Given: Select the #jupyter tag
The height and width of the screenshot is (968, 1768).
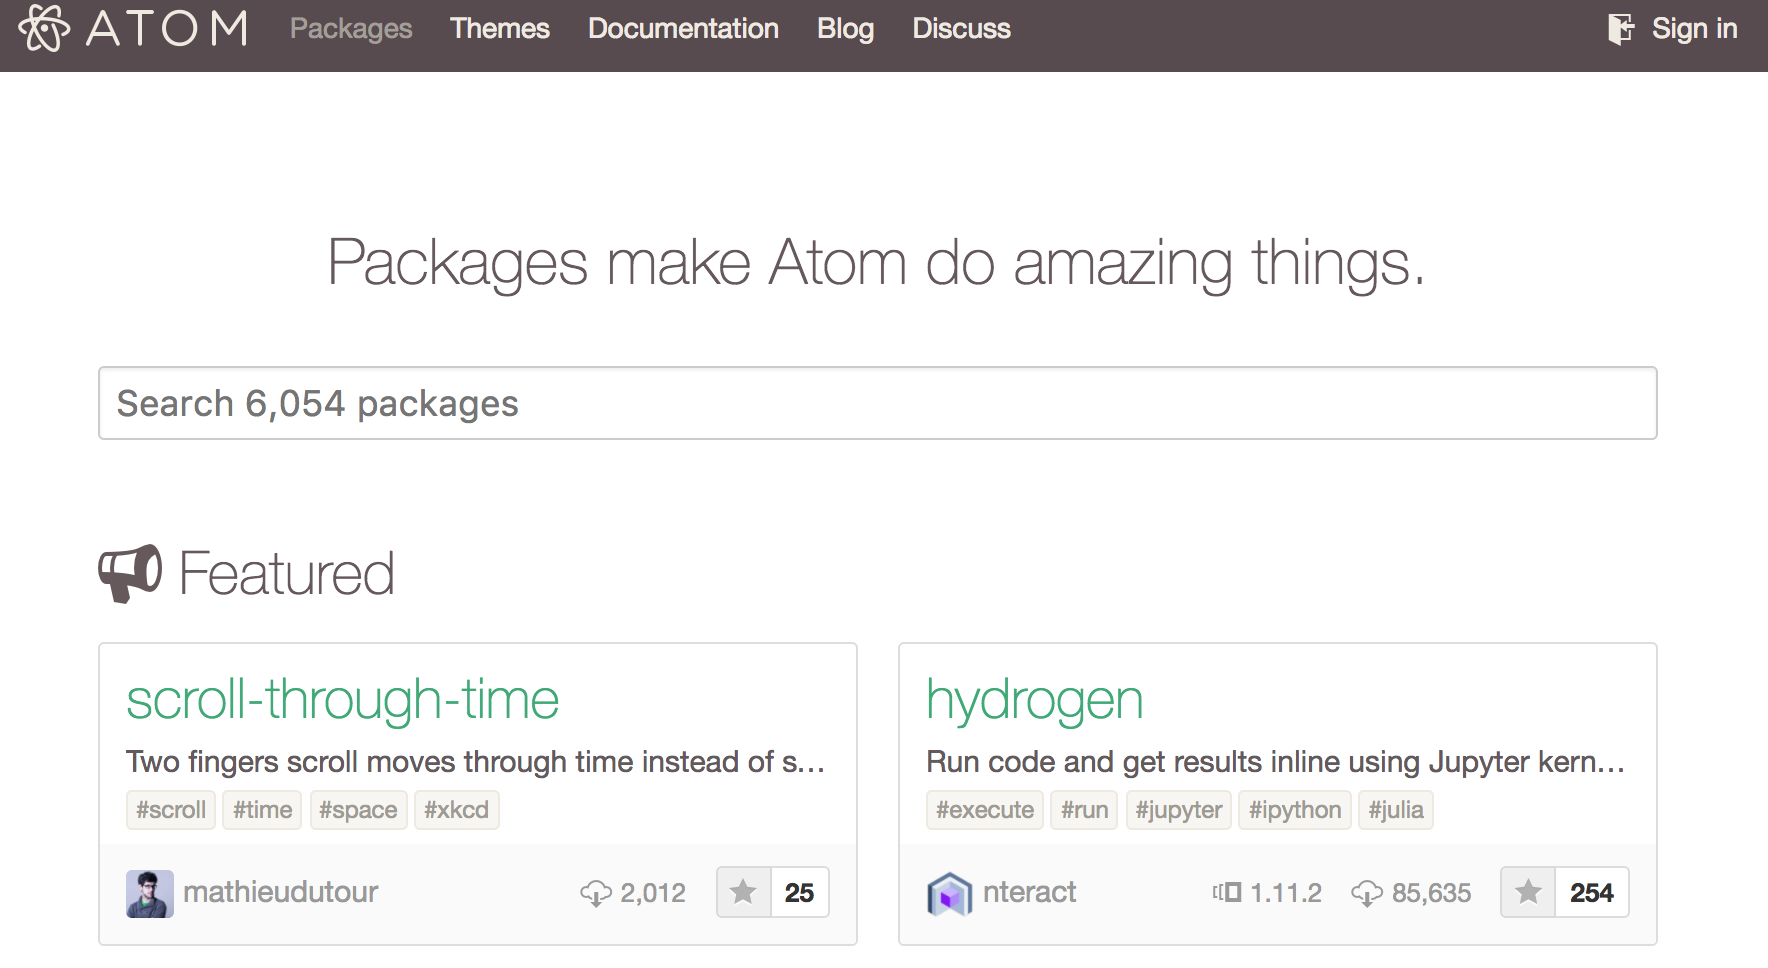Looking at the screenshot, I should tap(1178, 810).
